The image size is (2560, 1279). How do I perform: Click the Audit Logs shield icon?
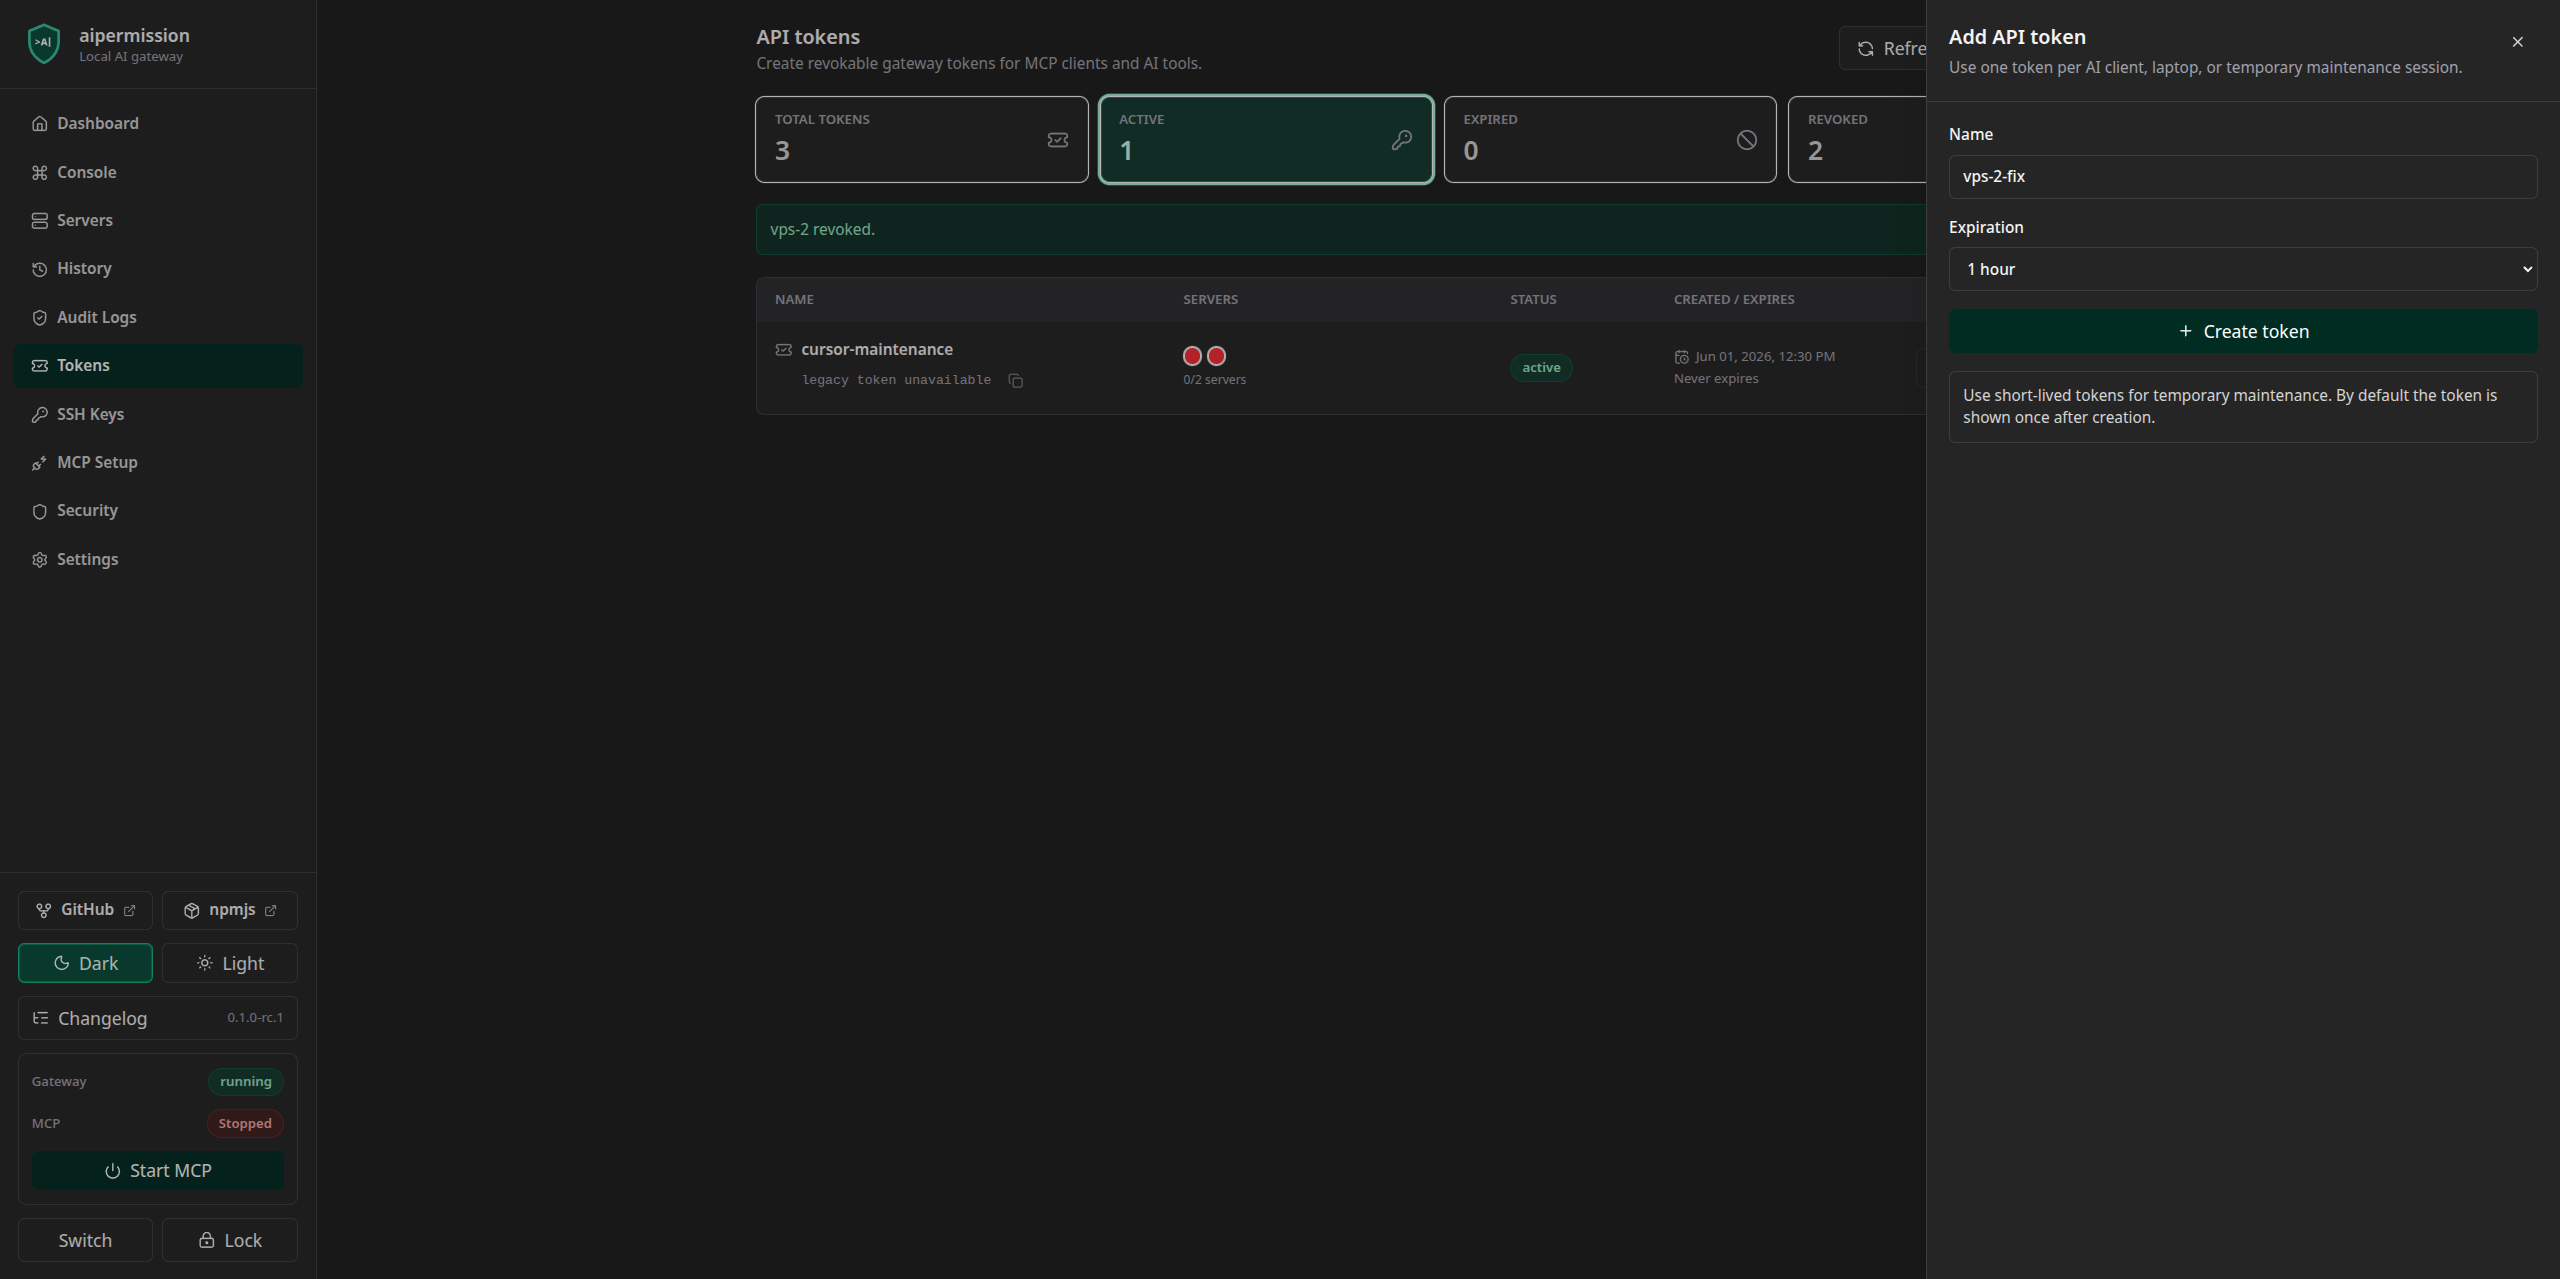(x=40, y=317)
